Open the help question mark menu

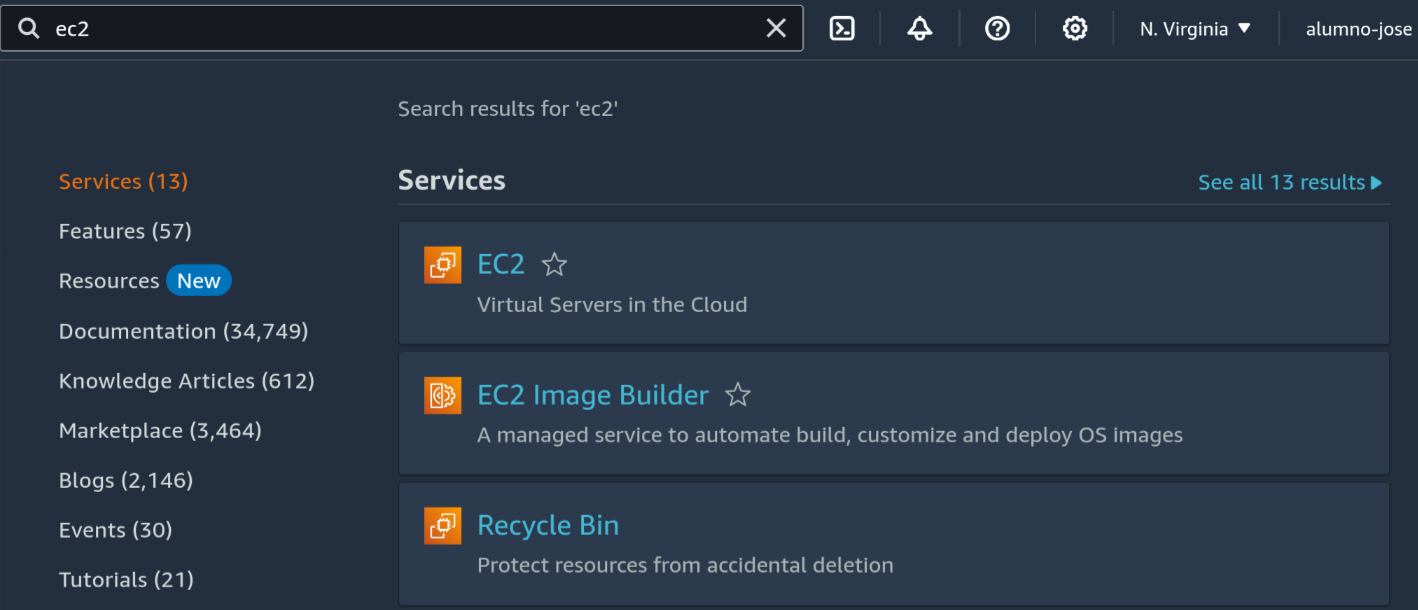(x=997, y=29)
